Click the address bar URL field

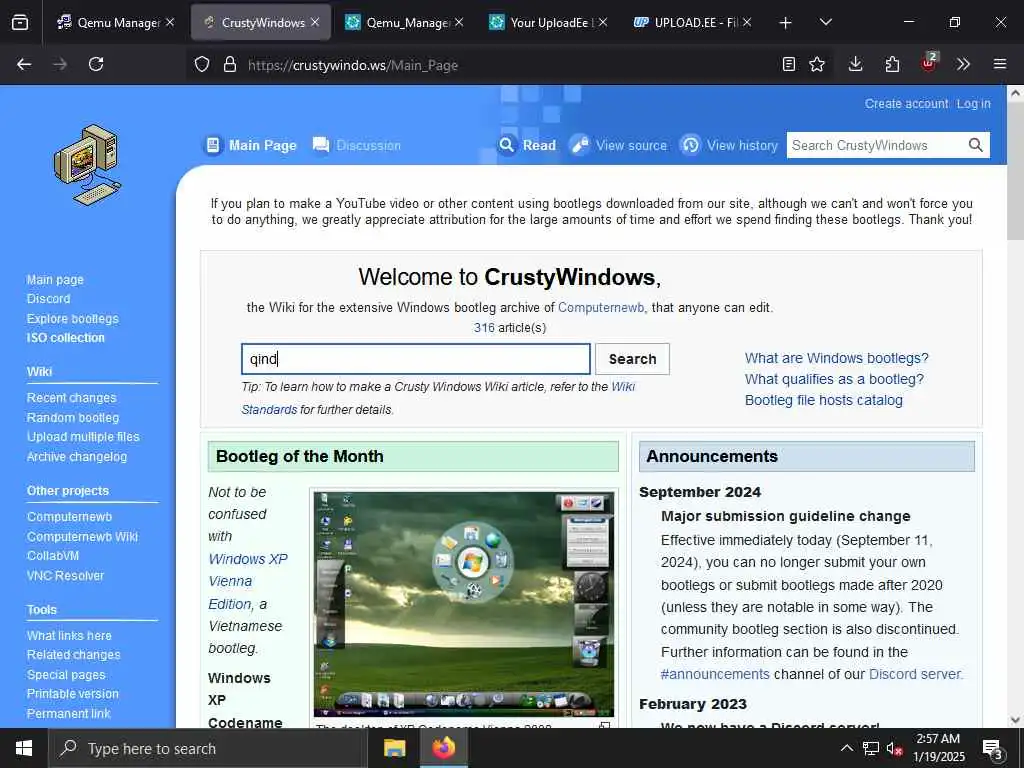(509, 65)
